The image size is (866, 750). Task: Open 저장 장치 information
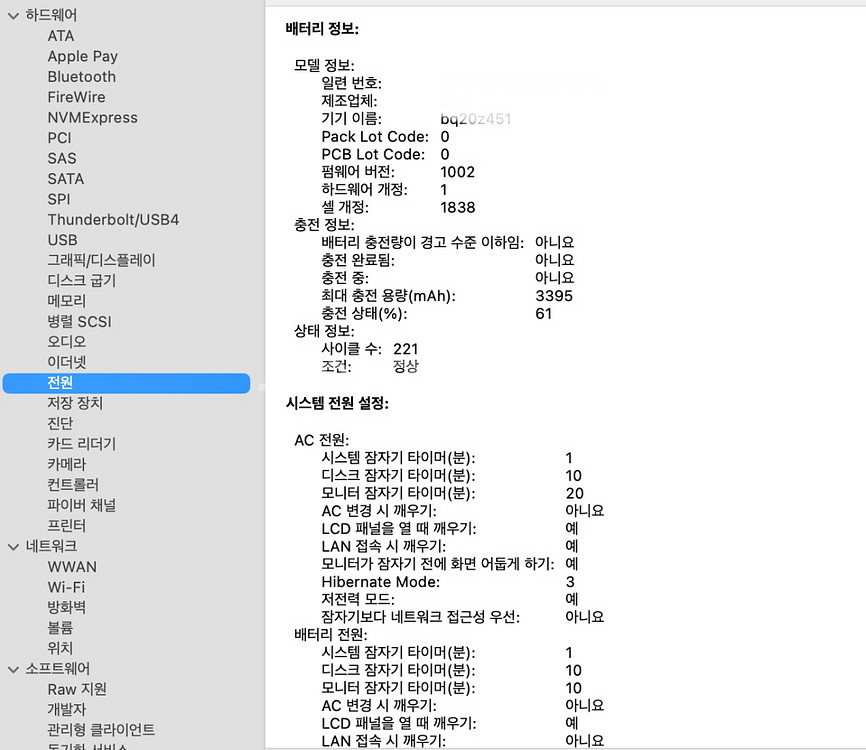point(75,403)
